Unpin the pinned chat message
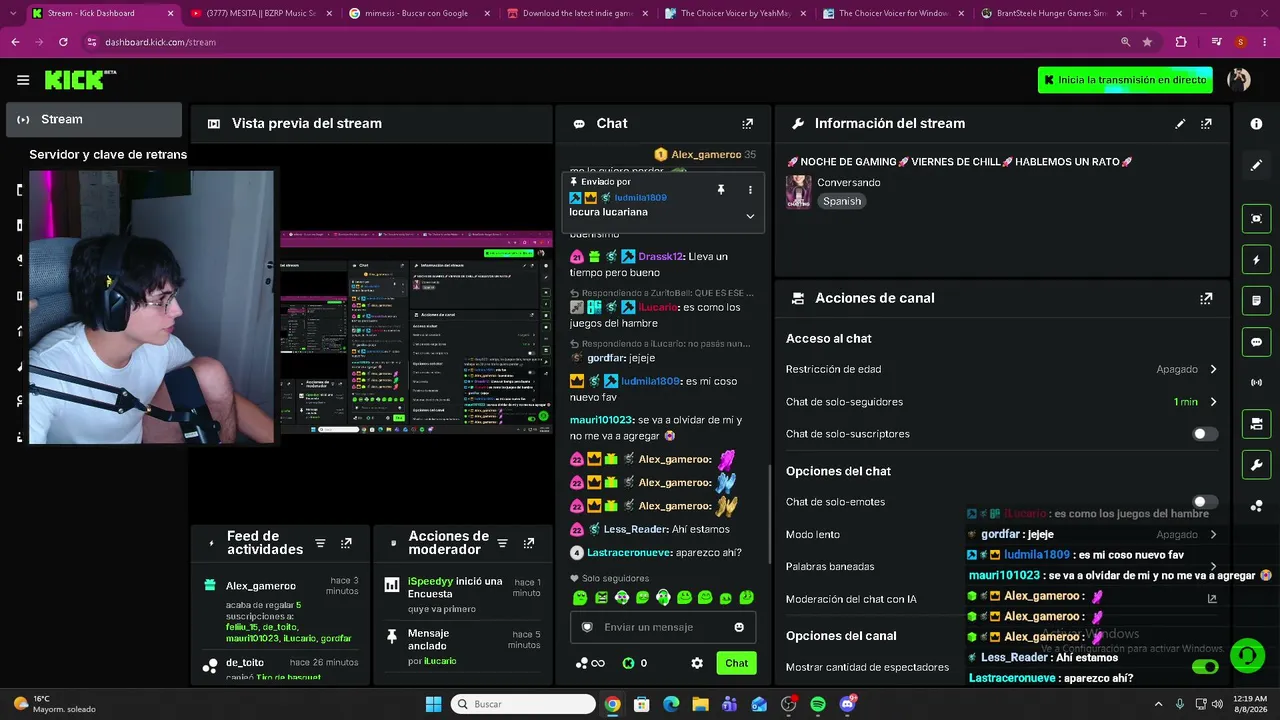1280x720 pixels. coord(720,190)
